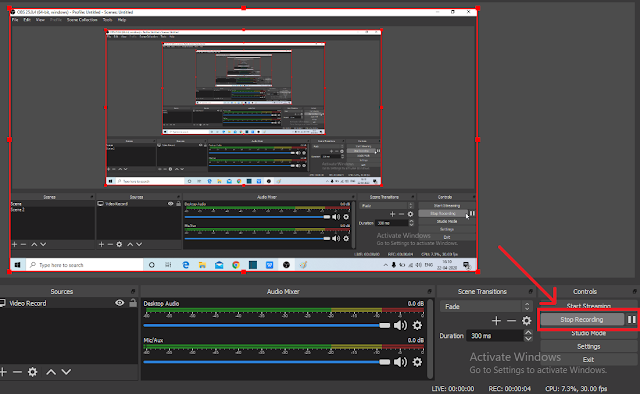
Task: Add a new source with plus icon
Action: click(x=3, y=372)
